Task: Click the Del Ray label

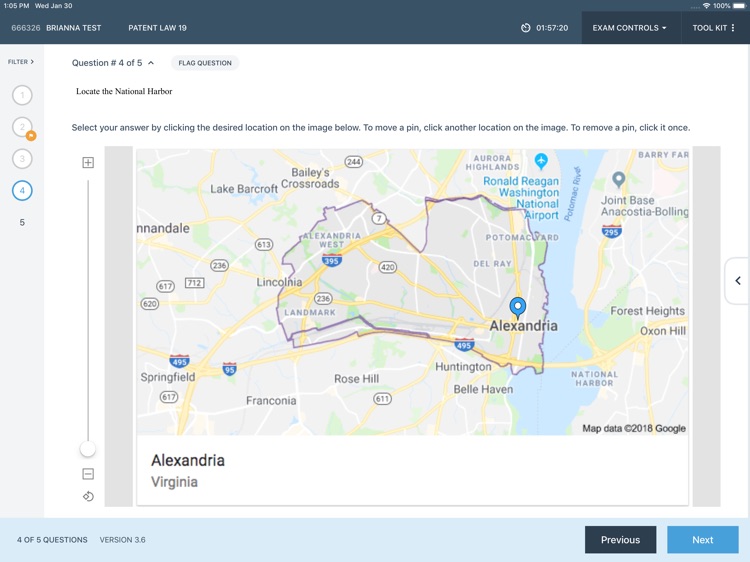Action: coord(493,264)
